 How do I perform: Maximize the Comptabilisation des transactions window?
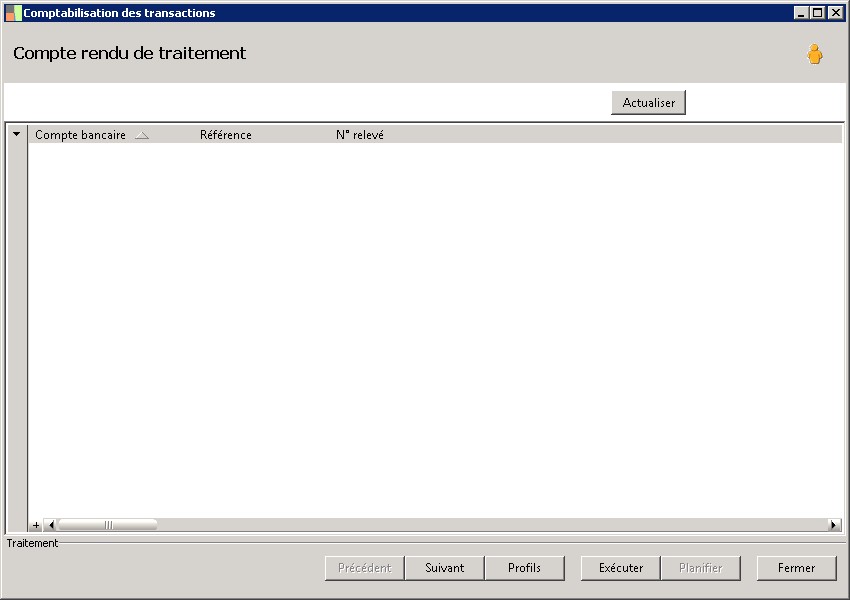point(817,12)
